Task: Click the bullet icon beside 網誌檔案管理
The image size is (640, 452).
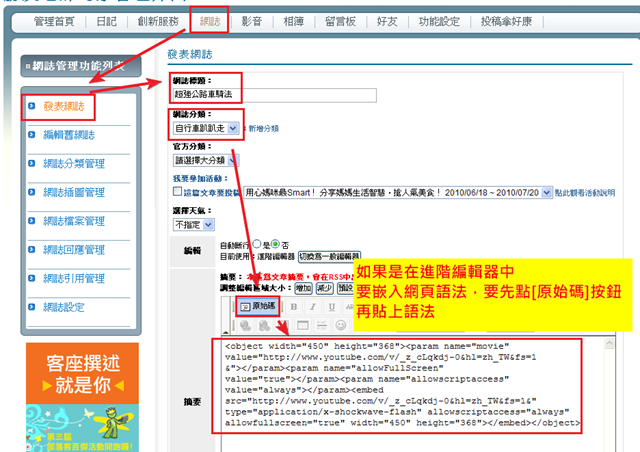Action: (32, 221)
